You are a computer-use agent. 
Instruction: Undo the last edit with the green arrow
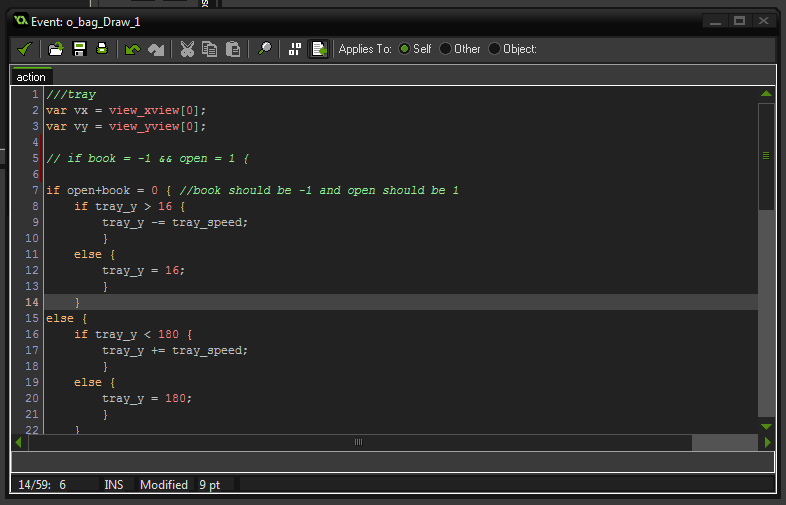pos(133,49)
